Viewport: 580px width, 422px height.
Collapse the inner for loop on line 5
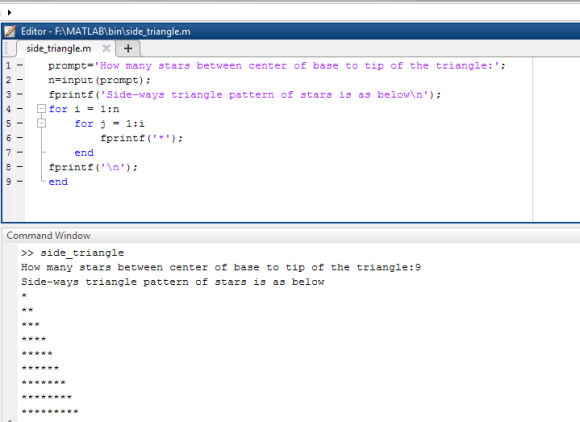pos(41,123)
